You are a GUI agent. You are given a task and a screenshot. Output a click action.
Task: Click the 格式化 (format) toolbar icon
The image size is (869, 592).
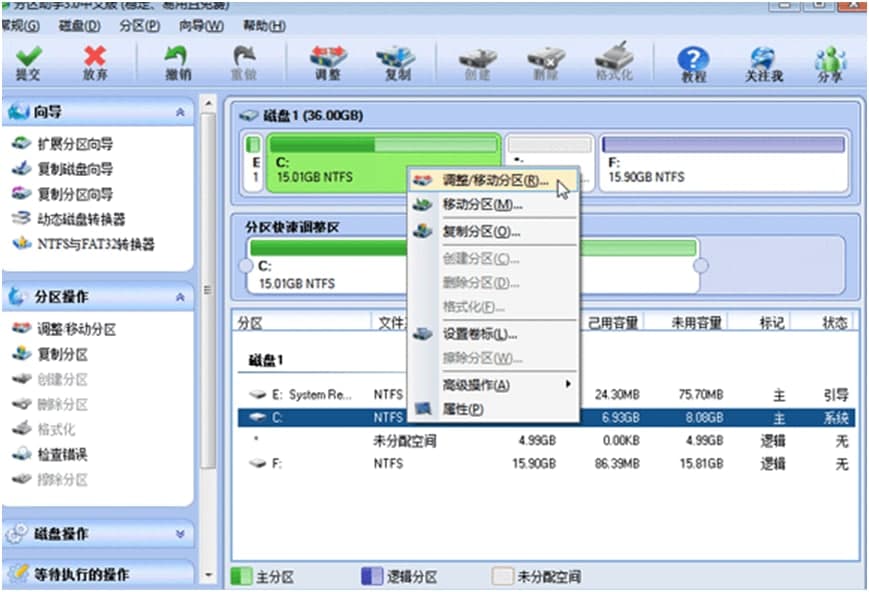tap(614, 62)
